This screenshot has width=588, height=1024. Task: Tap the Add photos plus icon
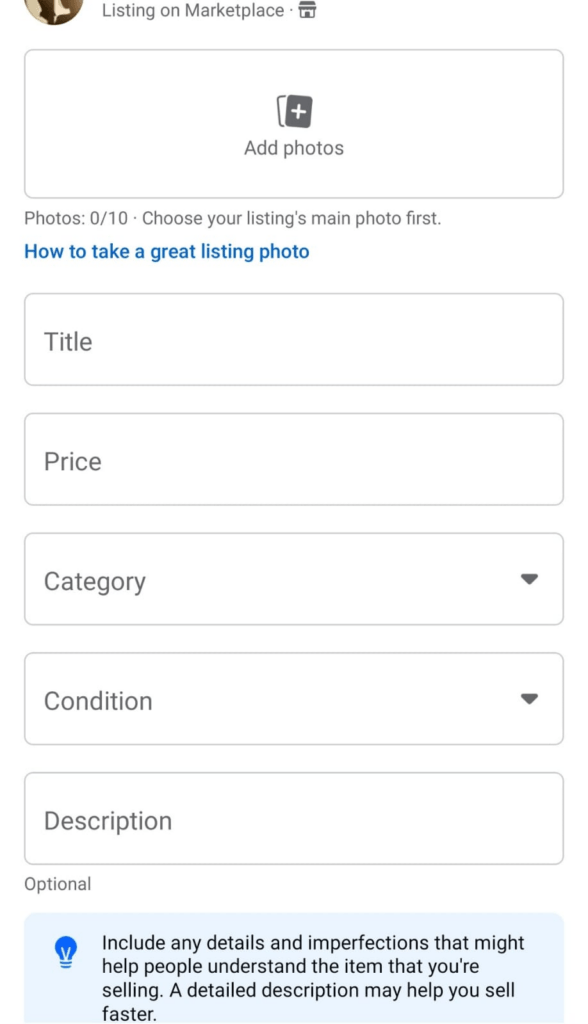pyautogui.click(x=295, y=111)
